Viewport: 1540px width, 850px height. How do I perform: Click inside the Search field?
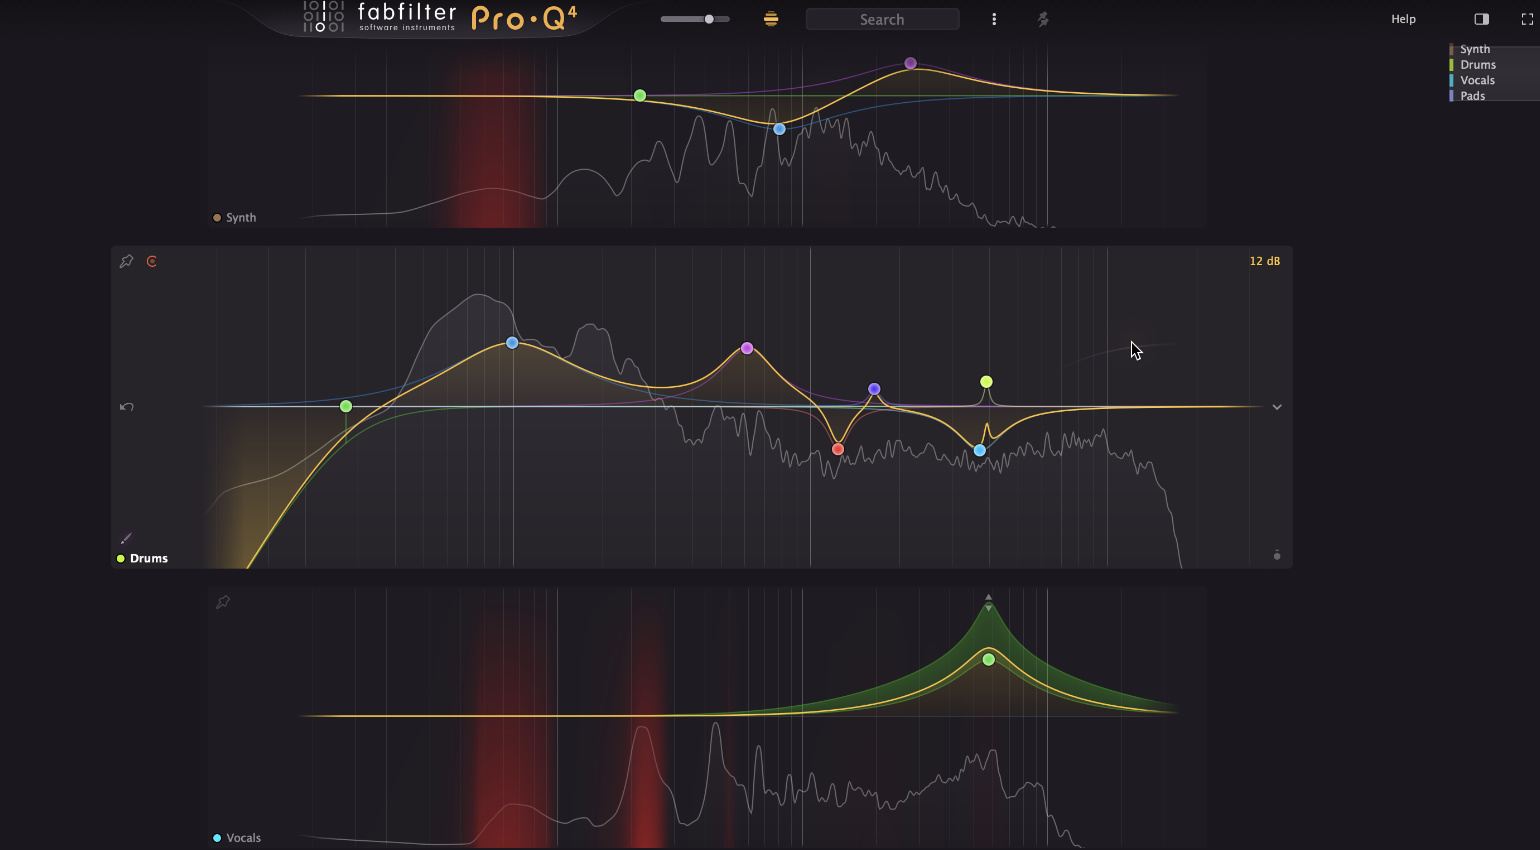pyautogui.click(x=882, y=18)
